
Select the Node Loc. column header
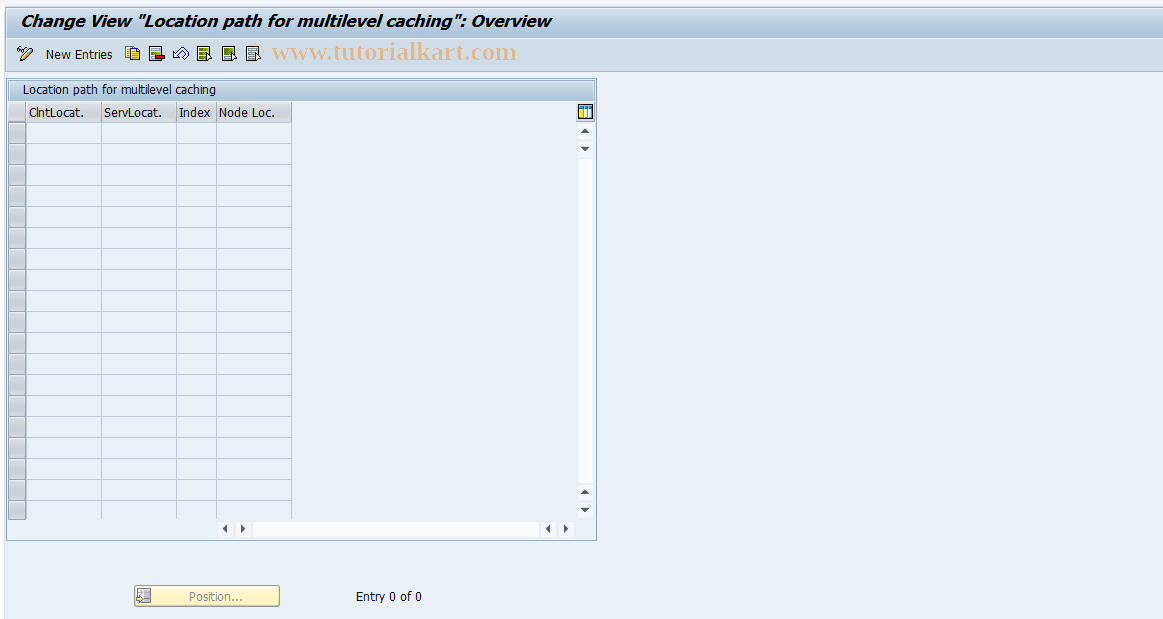[x=254, y=113]
